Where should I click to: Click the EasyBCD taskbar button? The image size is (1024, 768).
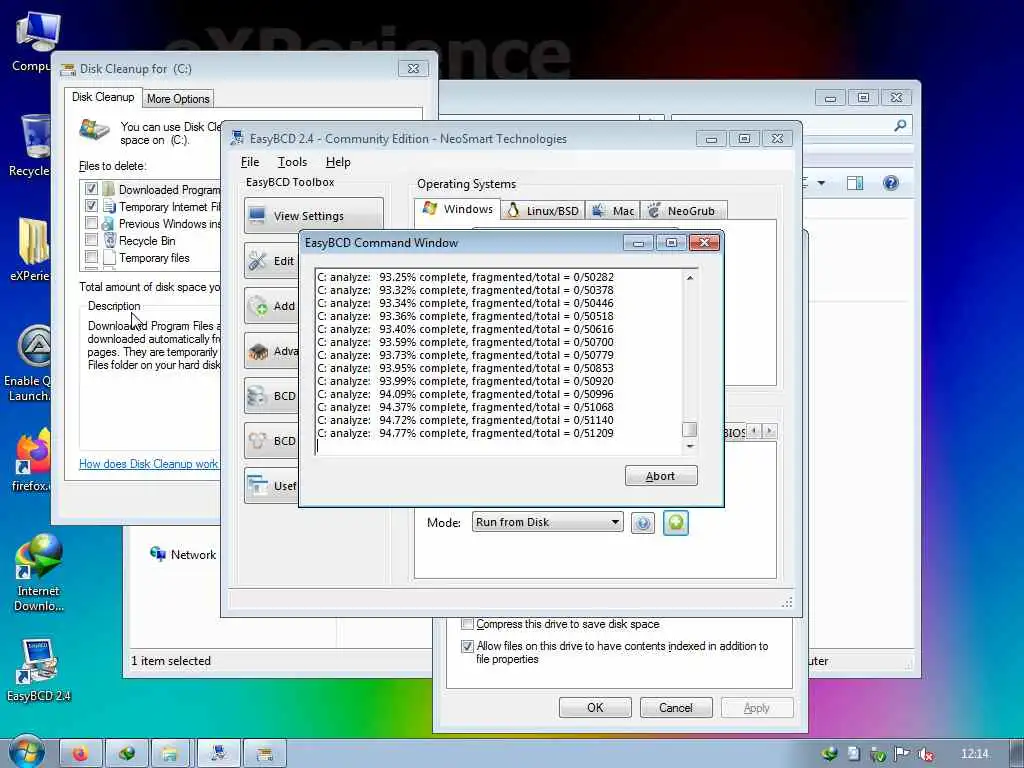pos(219,754)
